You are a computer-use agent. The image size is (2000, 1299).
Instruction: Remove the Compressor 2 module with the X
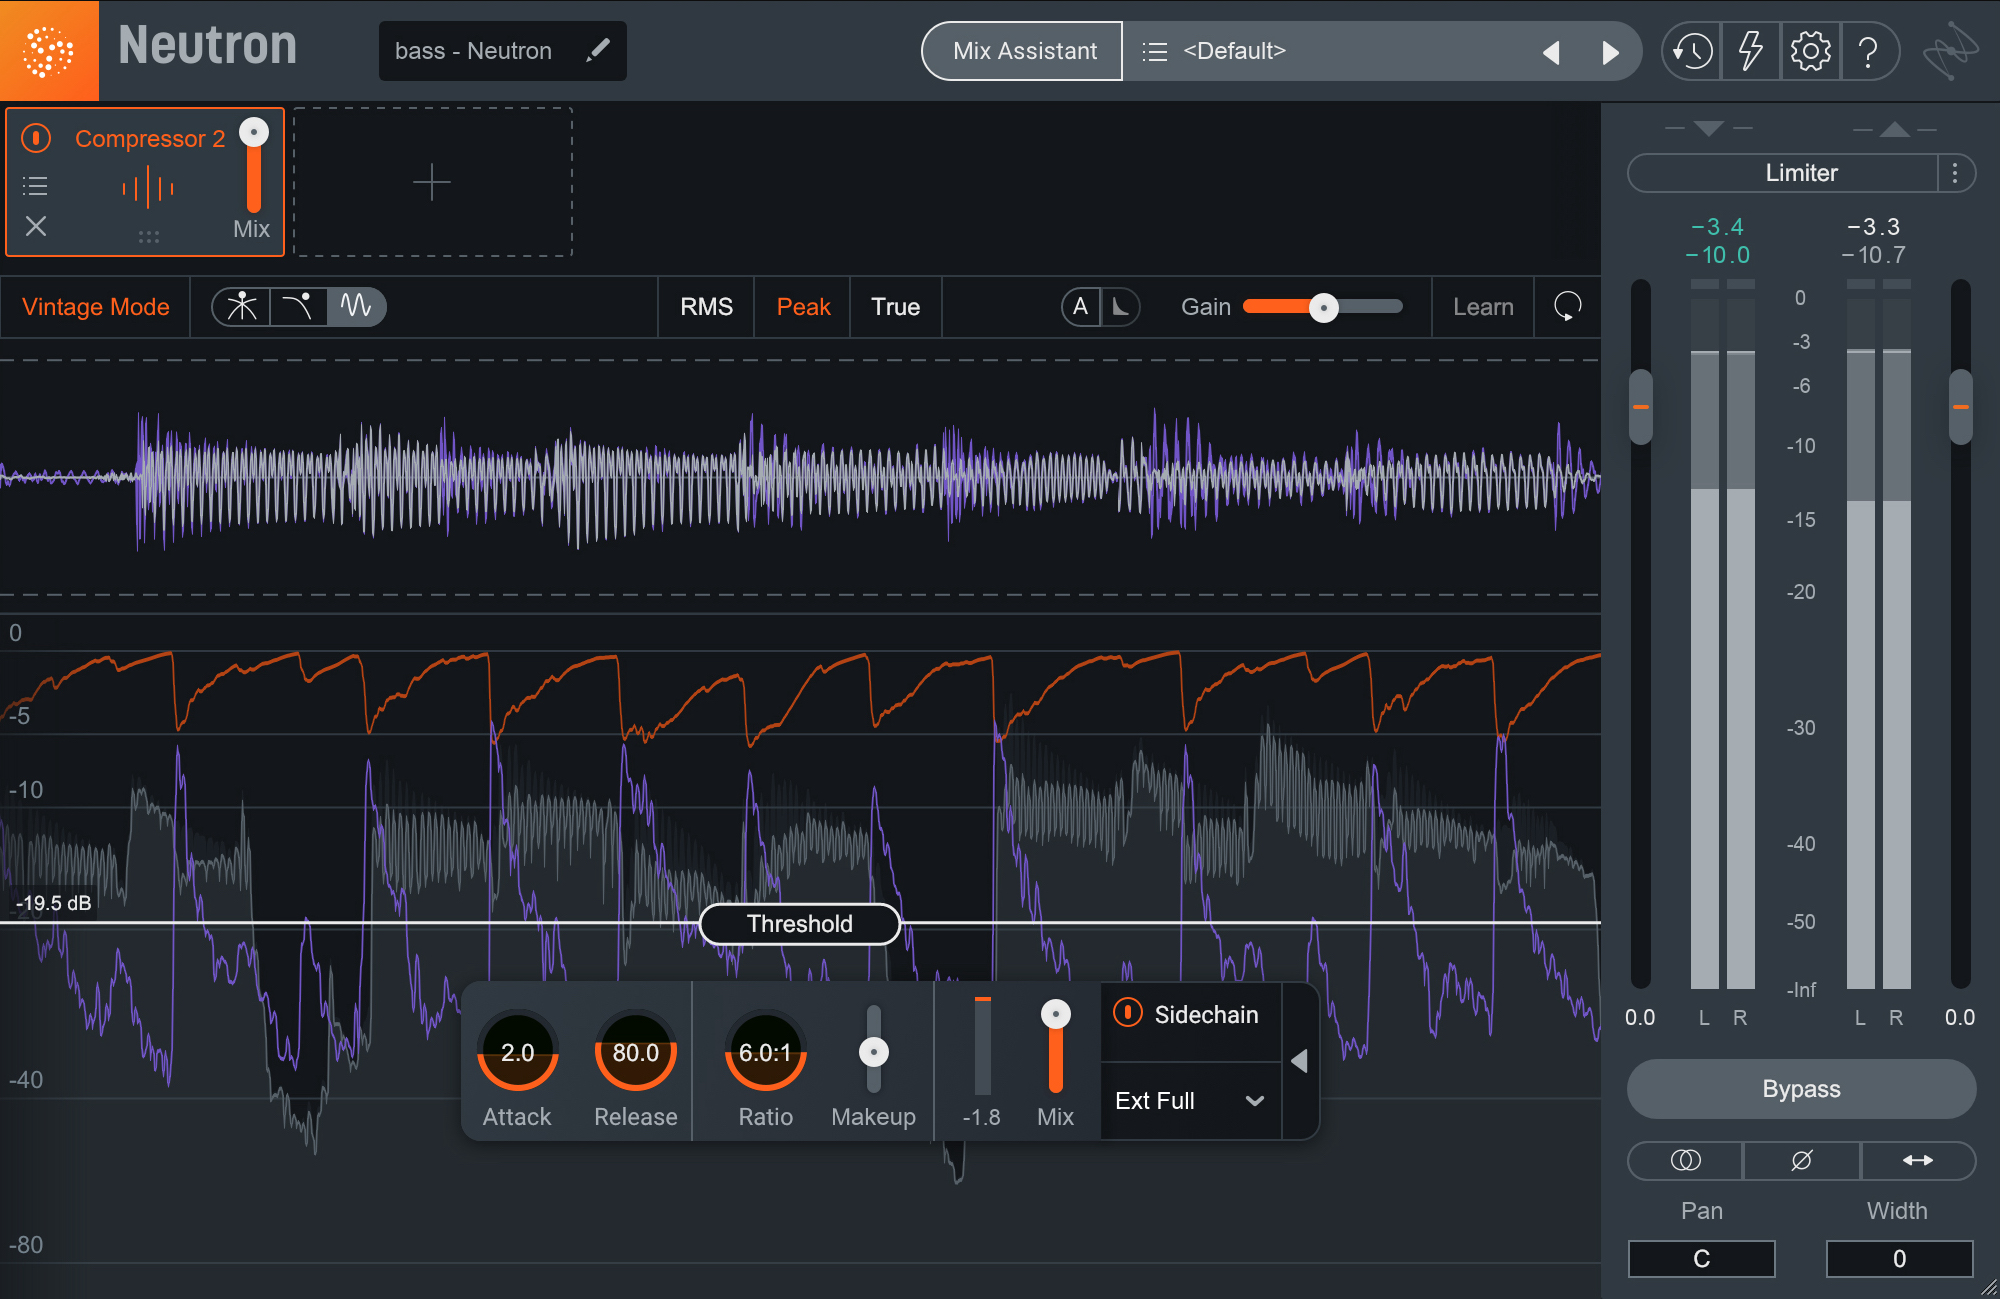(36, 226)
